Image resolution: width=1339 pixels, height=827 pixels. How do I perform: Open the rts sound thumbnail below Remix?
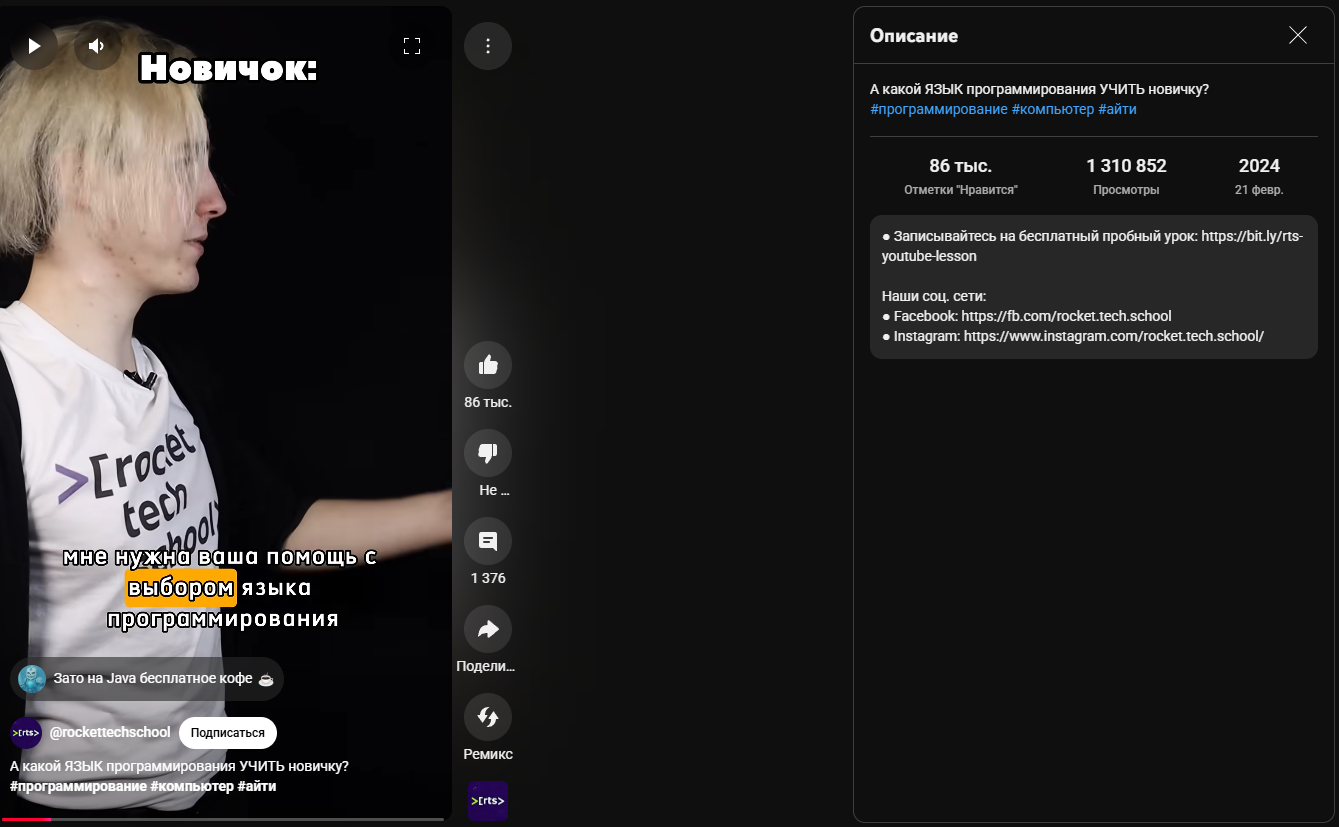click(x=488, y=801)
